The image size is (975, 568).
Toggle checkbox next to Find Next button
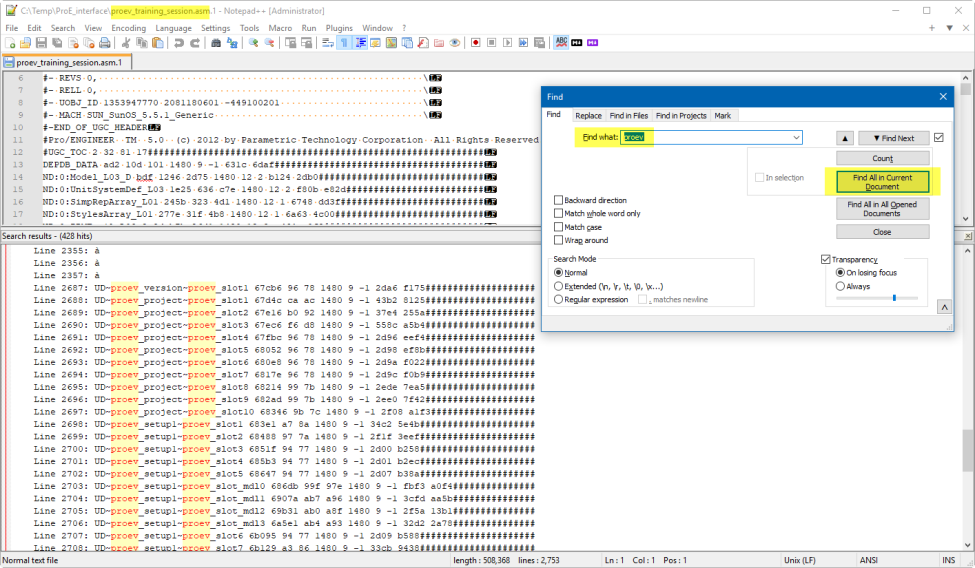pos(939,137)
